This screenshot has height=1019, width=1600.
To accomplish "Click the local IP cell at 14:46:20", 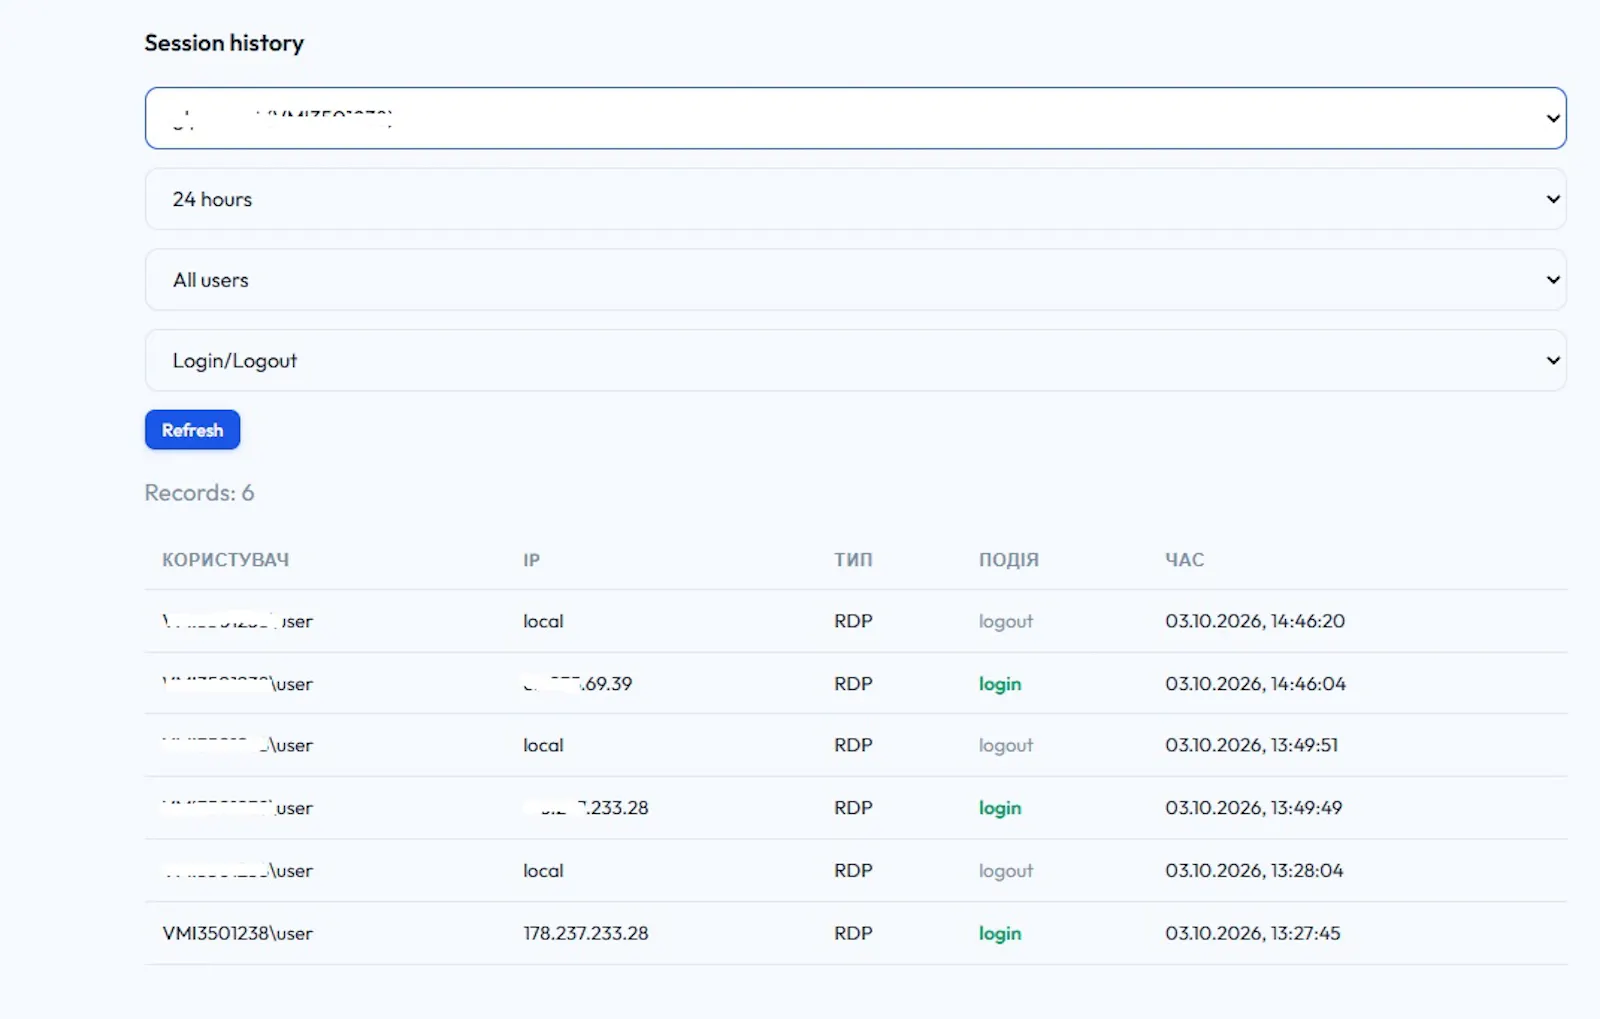I will 543,621.
